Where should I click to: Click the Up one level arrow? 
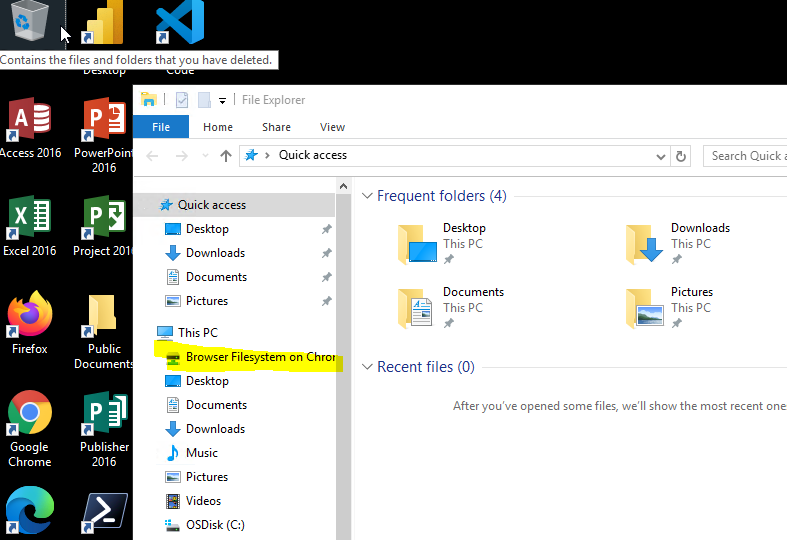[226, 156]
